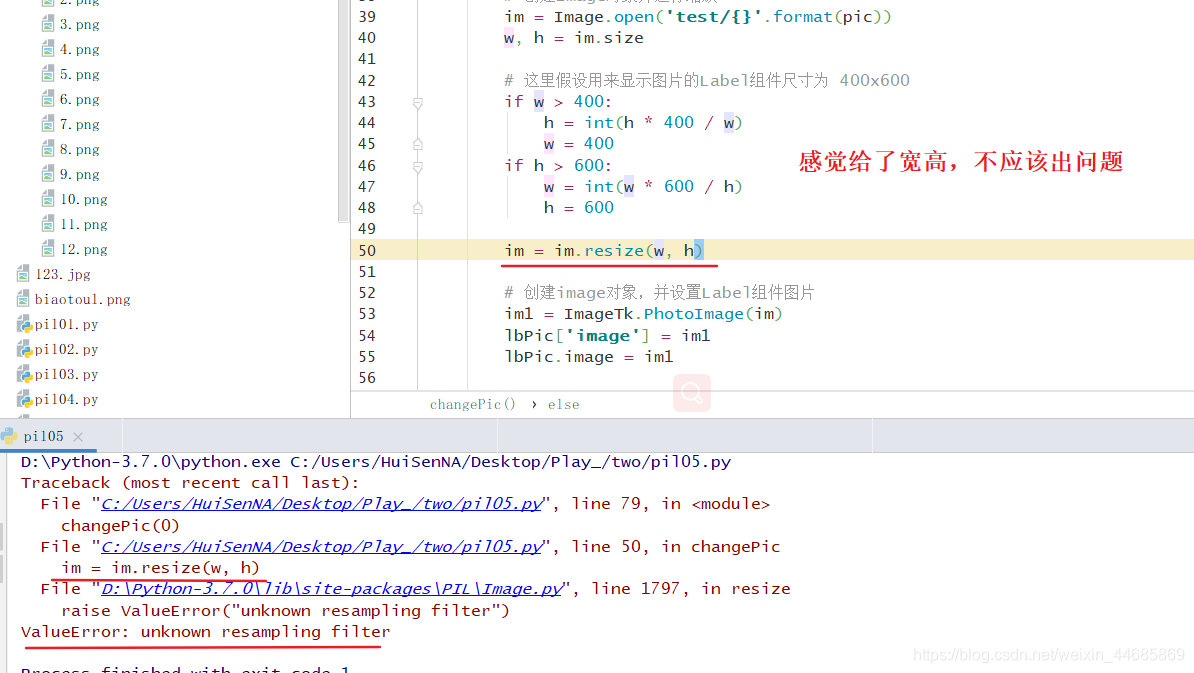Viewport: 1194px width, 673px height.
Task: Click the biaotoul.png image icon
Action: 22,298
